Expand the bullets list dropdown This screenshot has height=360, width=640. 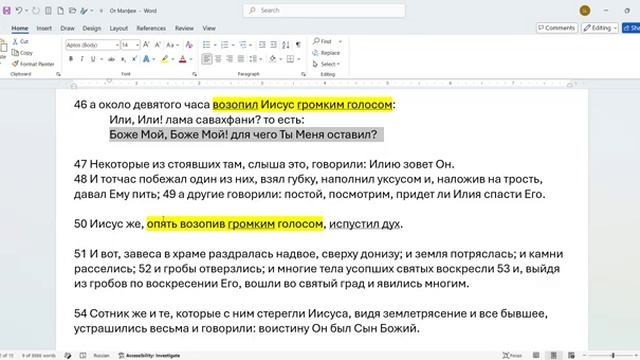(x=215, y=45)
